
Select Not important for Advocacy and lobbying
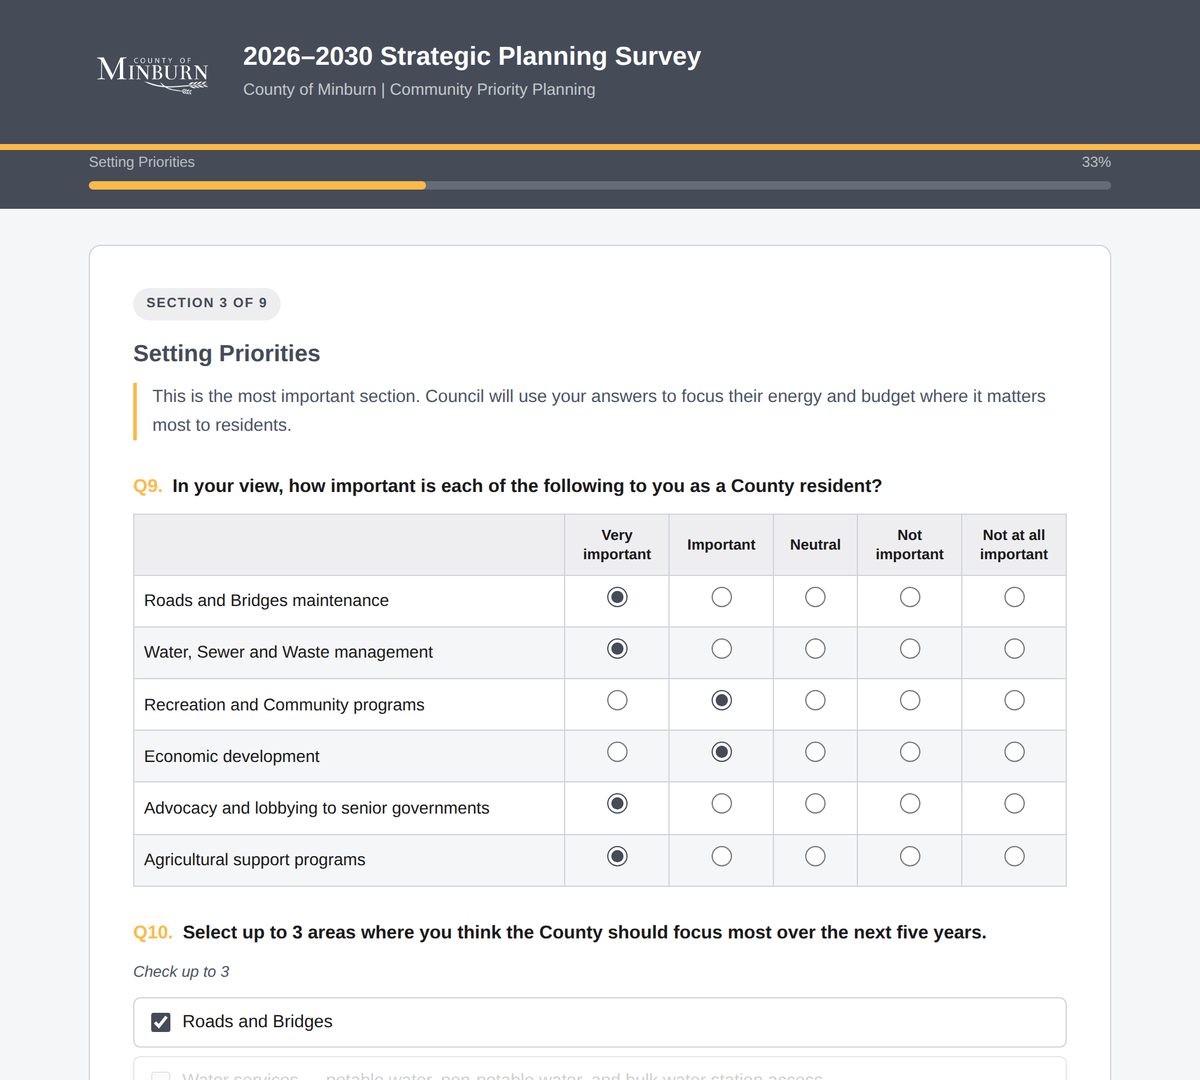point(910,804)
